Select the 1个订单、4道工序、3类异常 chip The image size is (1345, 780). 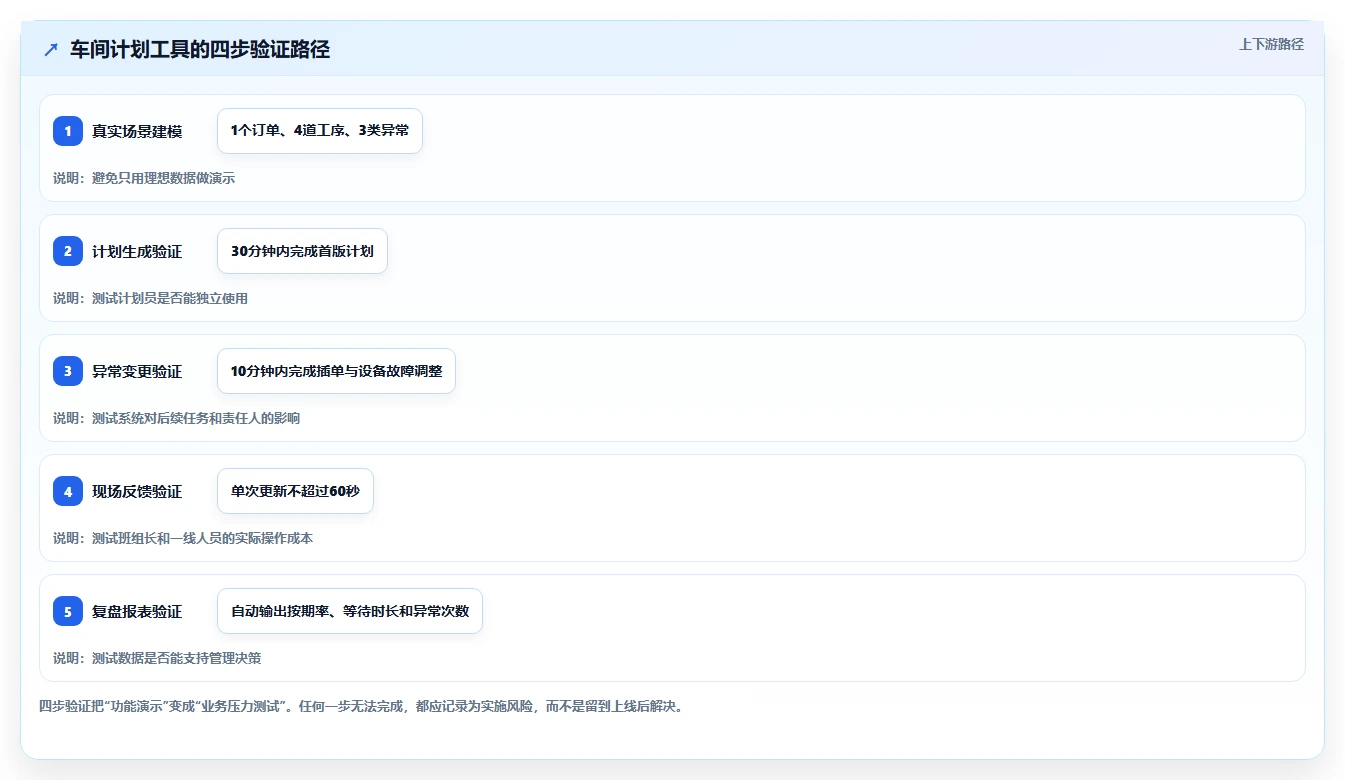point(320,131)
